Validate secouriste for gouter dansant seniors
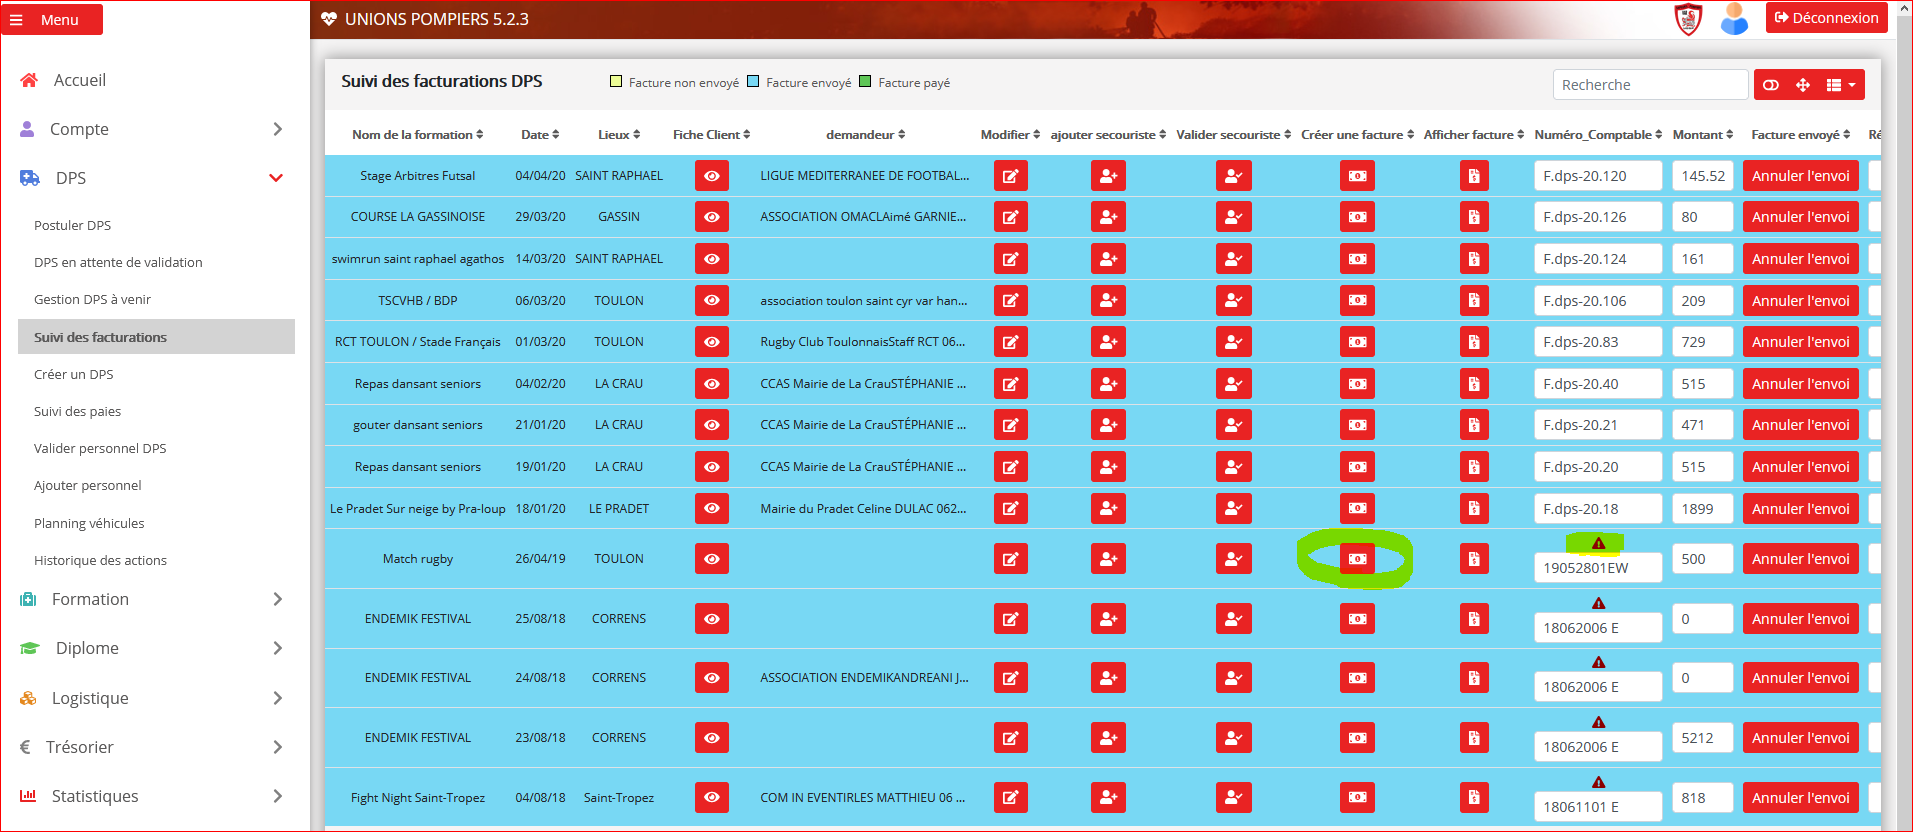This screenshot has height=832, width=1913. [1233, 425]
